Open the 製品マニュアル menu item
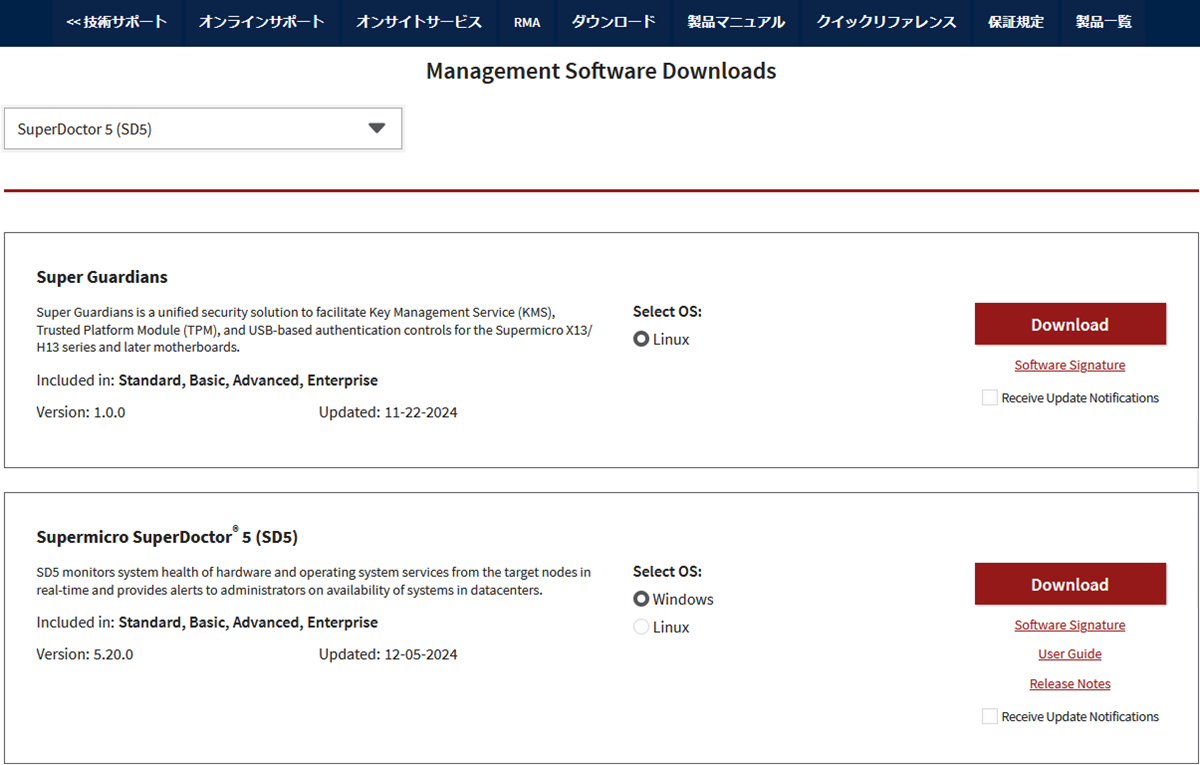Screen dimensions: 1200x765 tap(736, 22)
